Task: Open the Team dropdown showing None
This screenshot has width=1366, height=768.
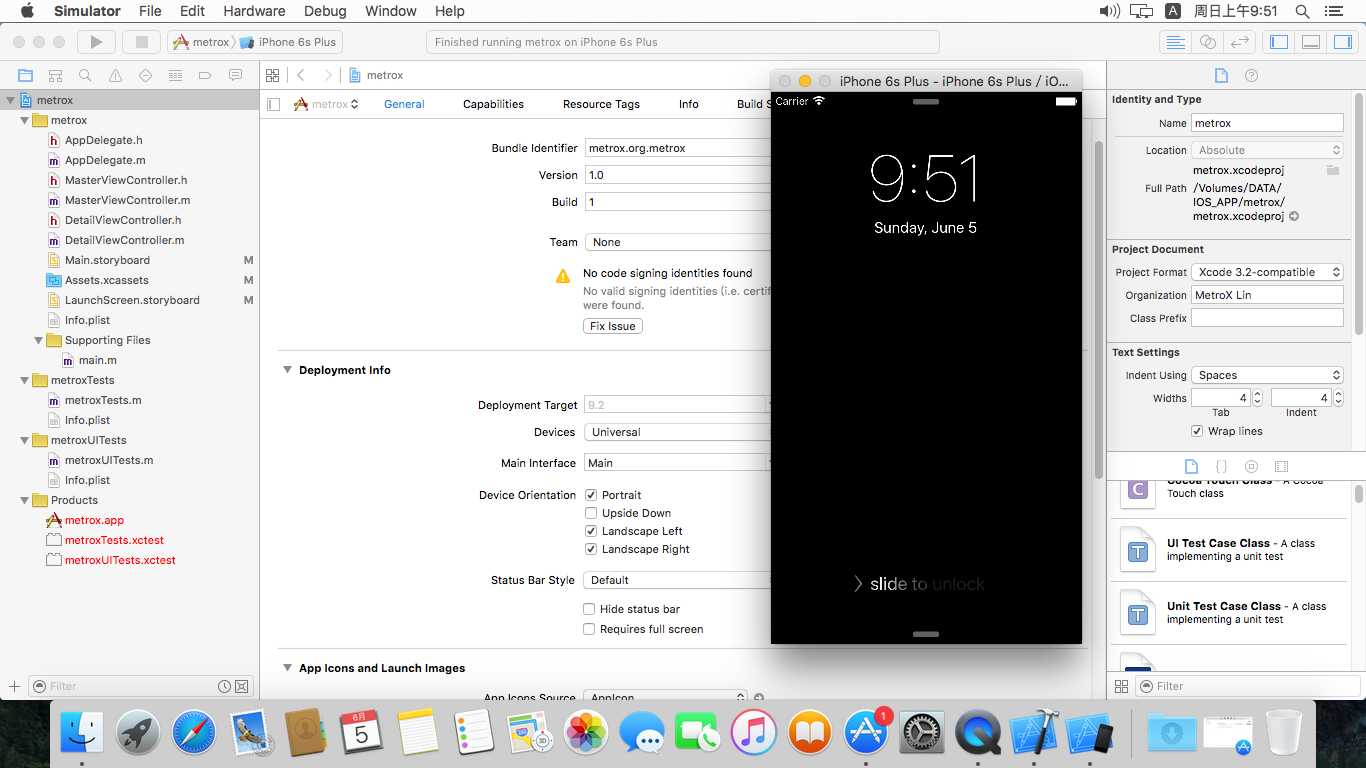Action: [x=677, y=242]
